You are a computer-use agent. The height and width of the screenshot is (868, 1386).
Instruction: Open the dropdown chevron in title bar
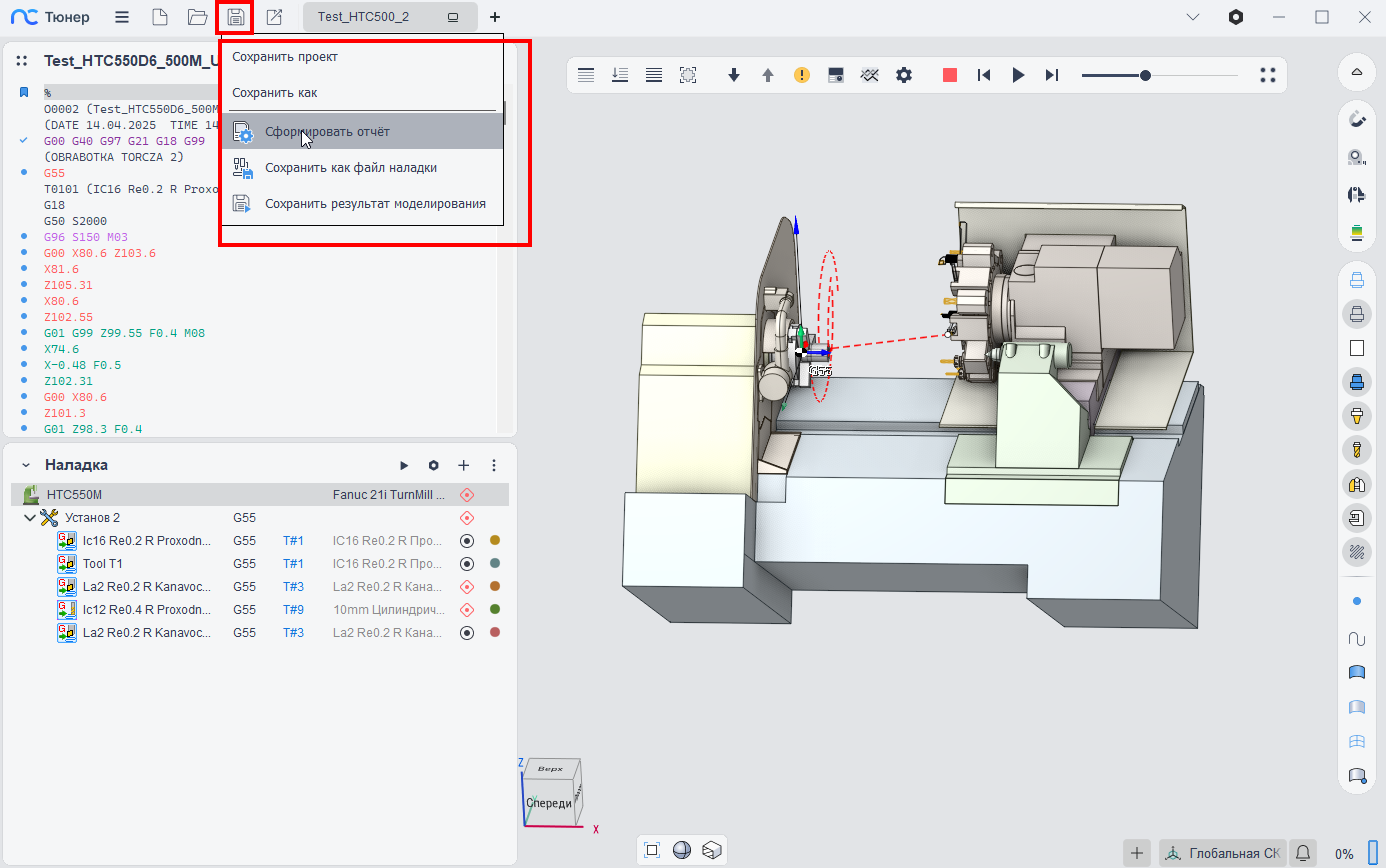pos(1192,17)
